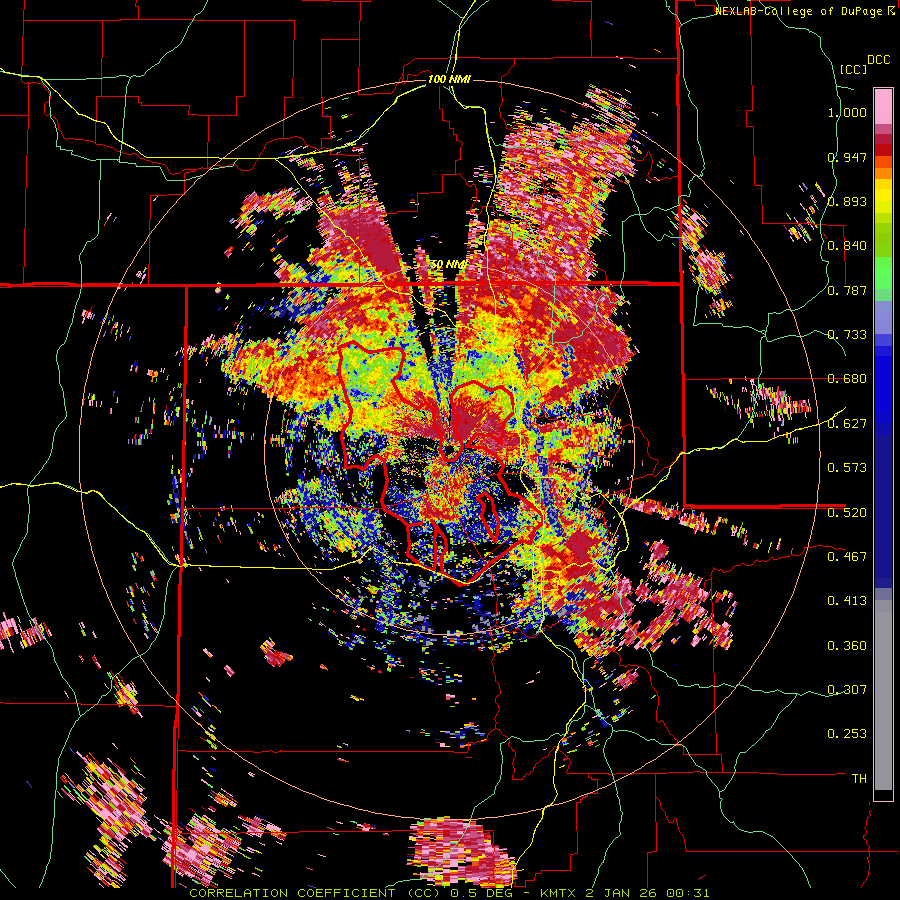Image resolution: width=900 pixels, height=900 pixels.
Task: Click the 0.893 value on color scale
Action: pos(847,201)
